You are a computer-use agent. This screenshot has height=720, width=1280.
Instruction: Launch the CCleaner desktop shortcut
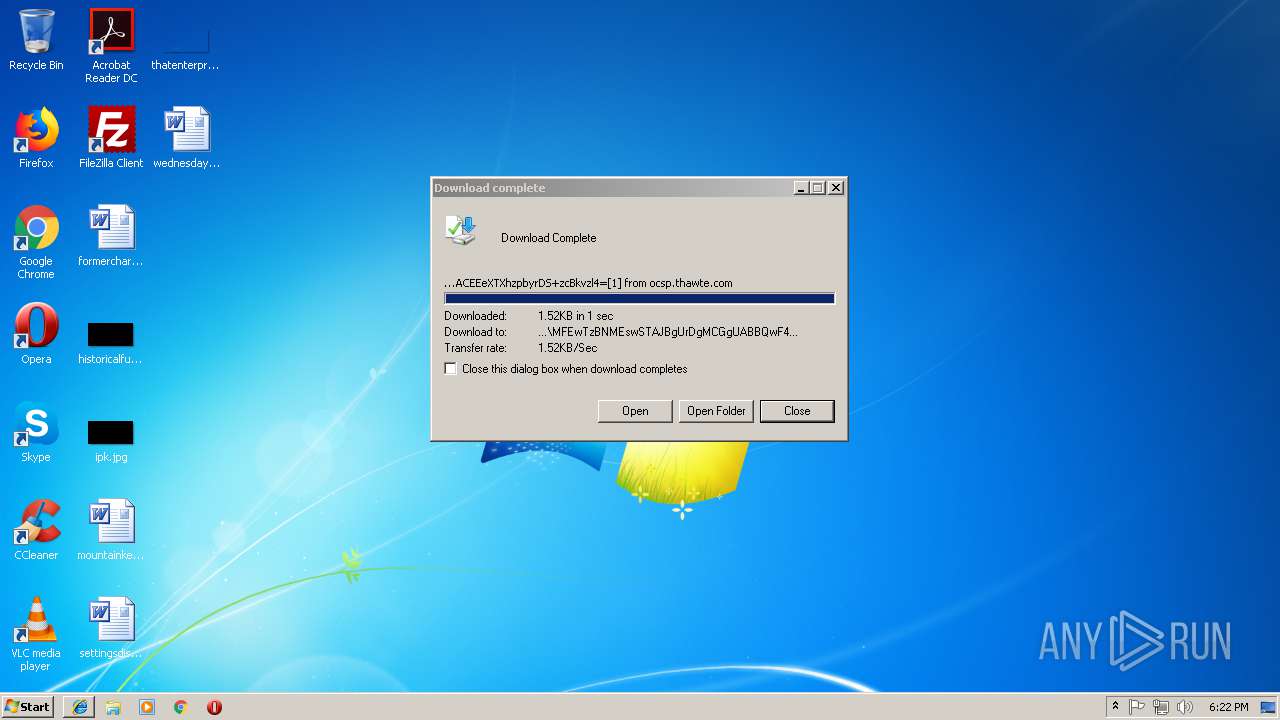click(x=36, y=530)
